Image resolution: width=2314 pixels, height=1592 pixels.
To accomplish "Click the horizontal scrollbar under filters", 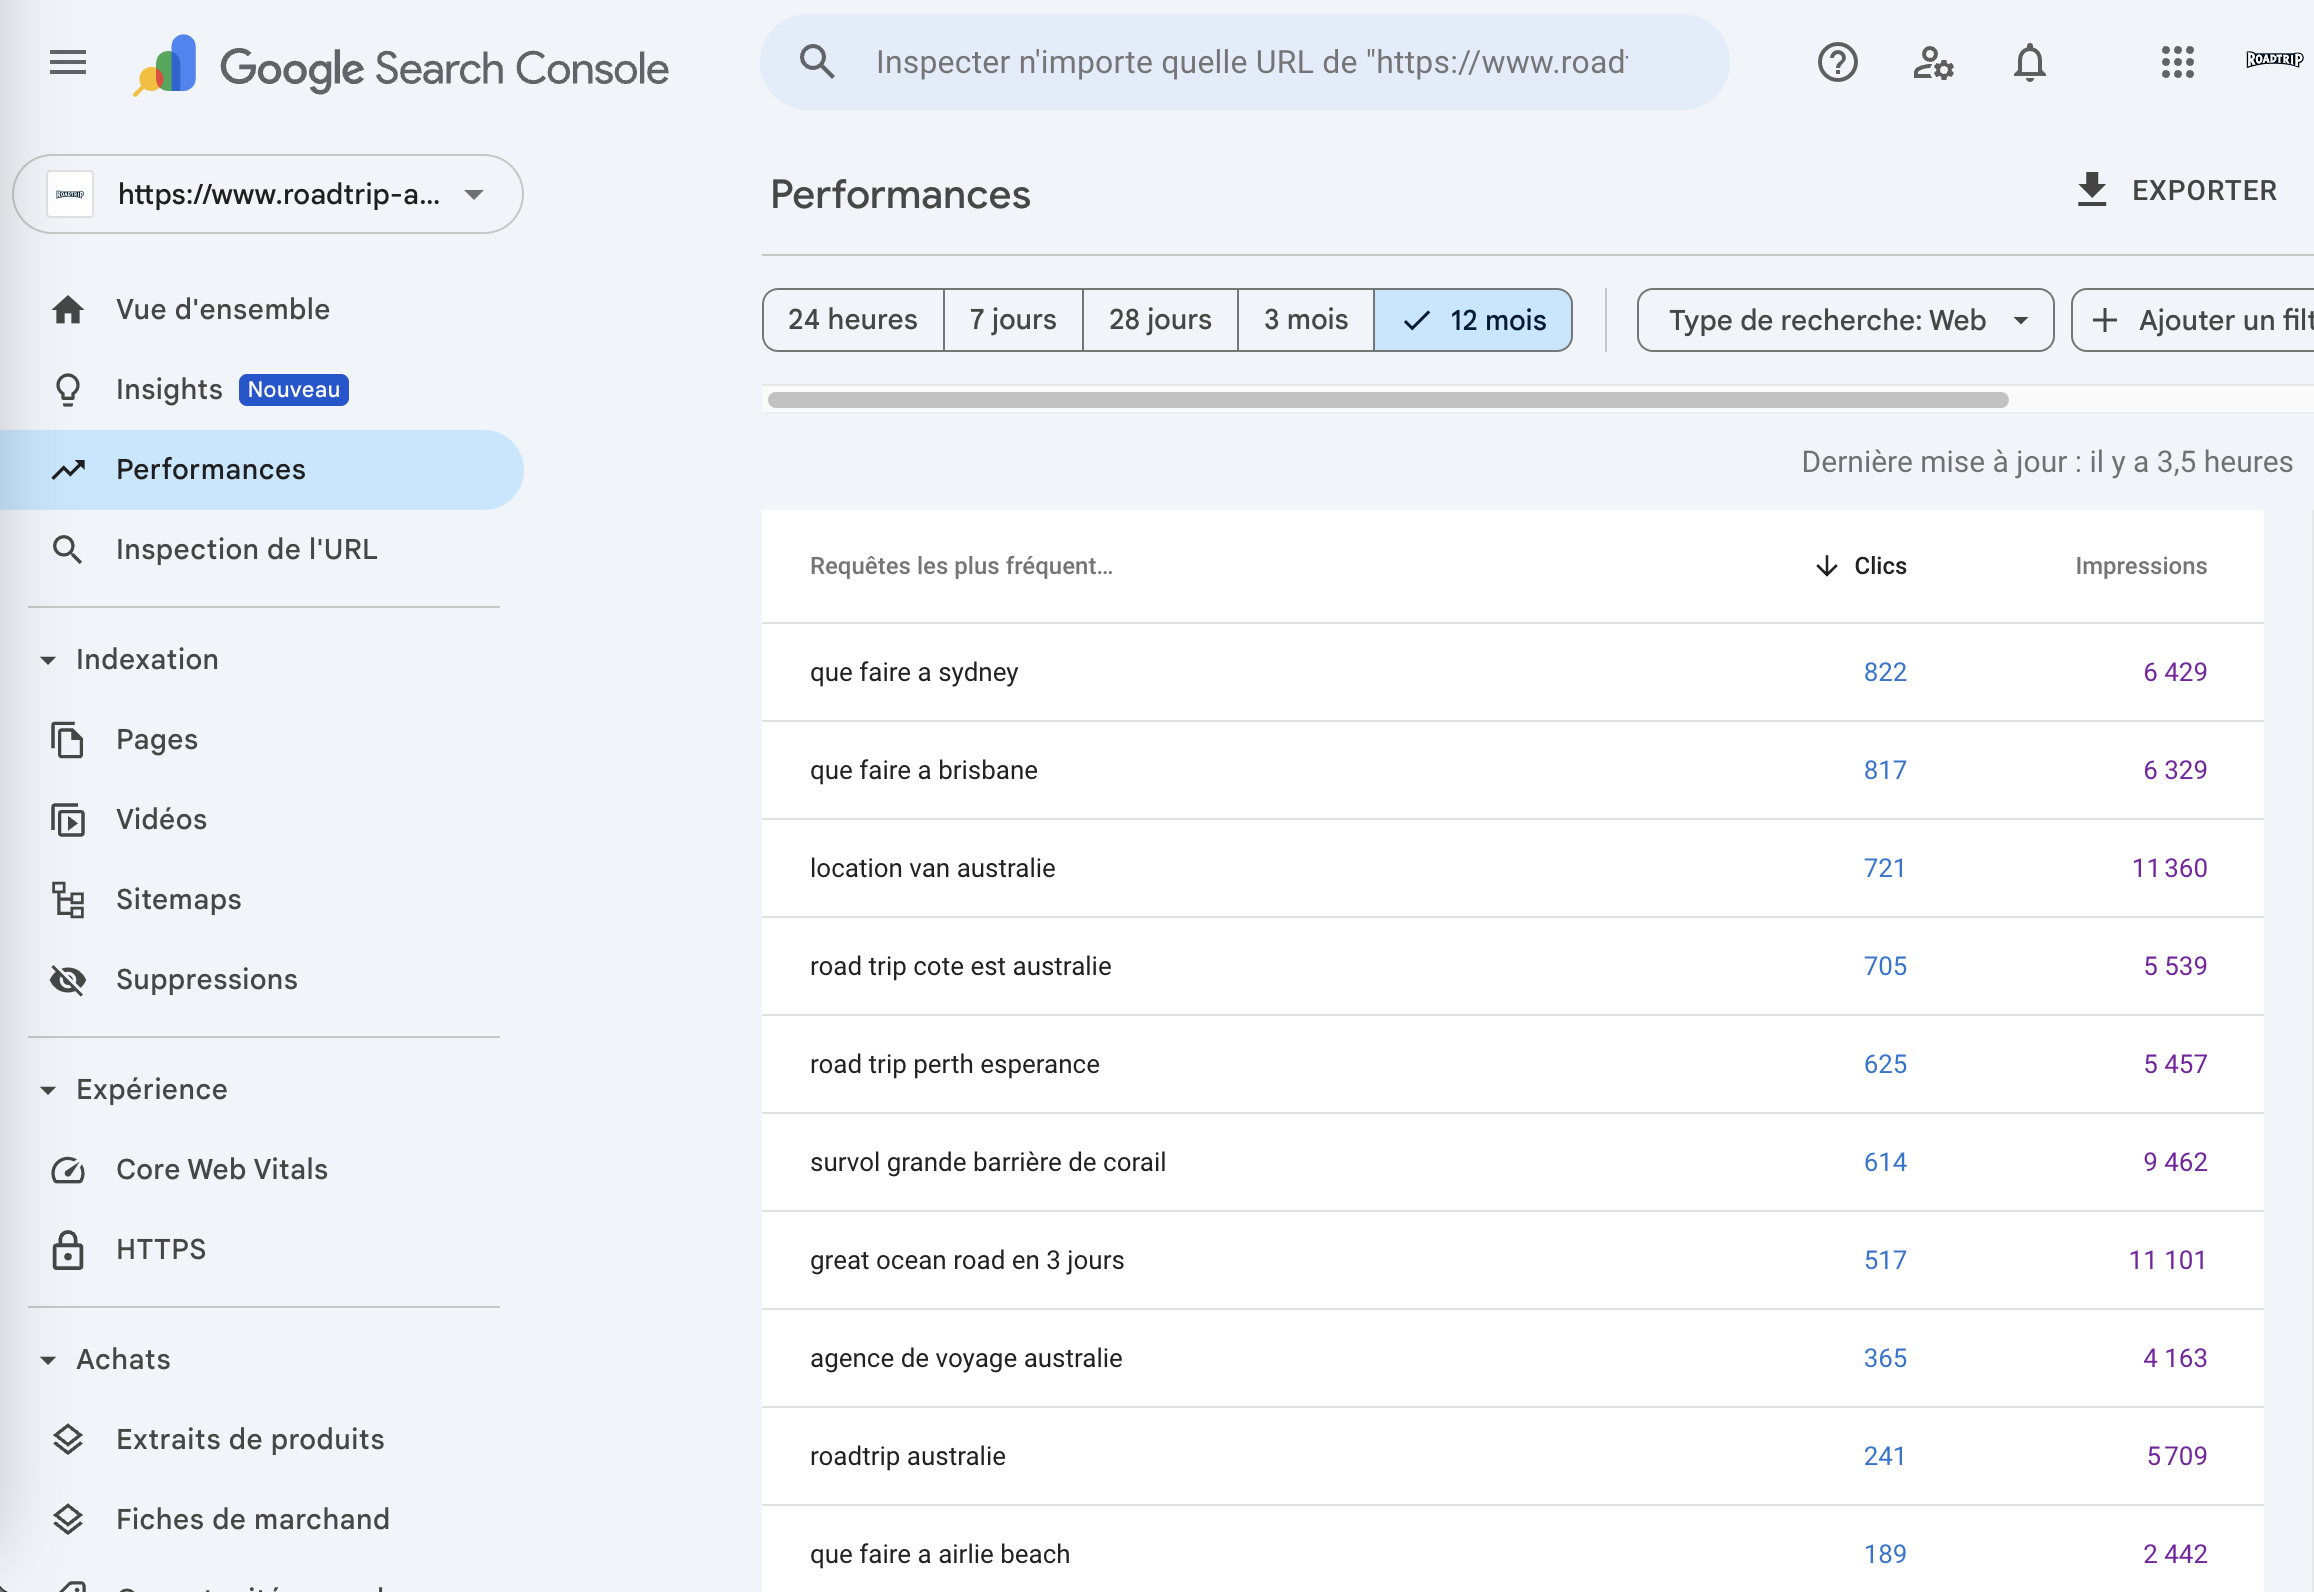I will [x=1388, y=400].
